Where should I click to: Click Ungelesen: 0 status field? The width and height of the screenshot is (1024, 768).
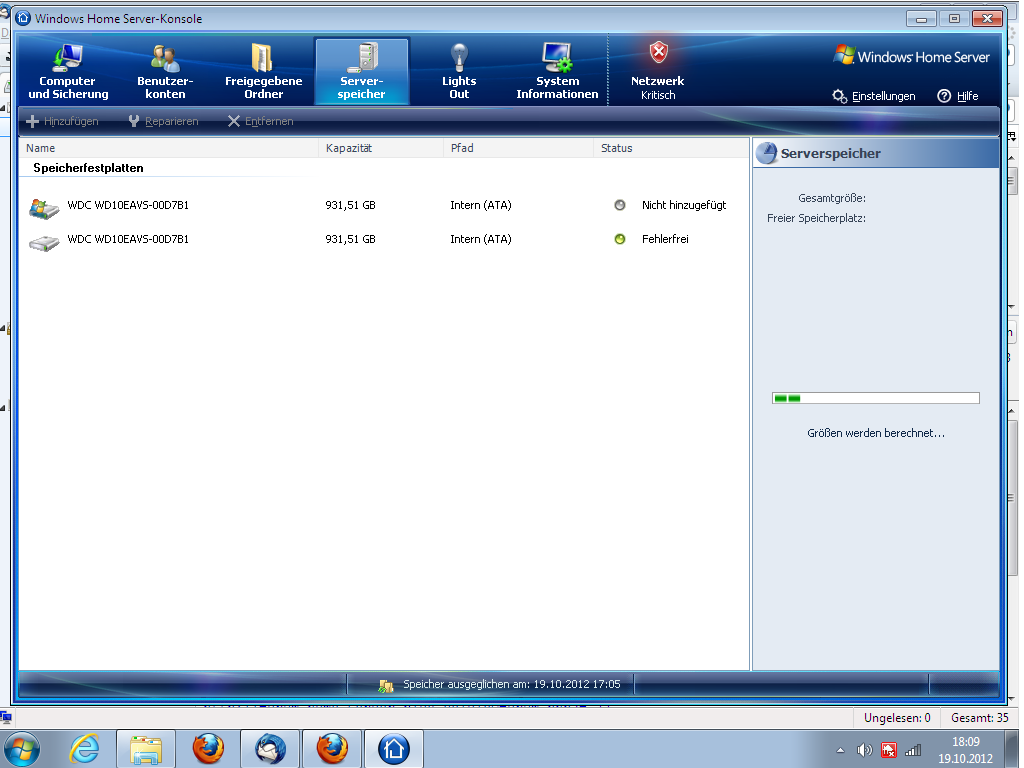pyautogui.click(x=897, y=718)
